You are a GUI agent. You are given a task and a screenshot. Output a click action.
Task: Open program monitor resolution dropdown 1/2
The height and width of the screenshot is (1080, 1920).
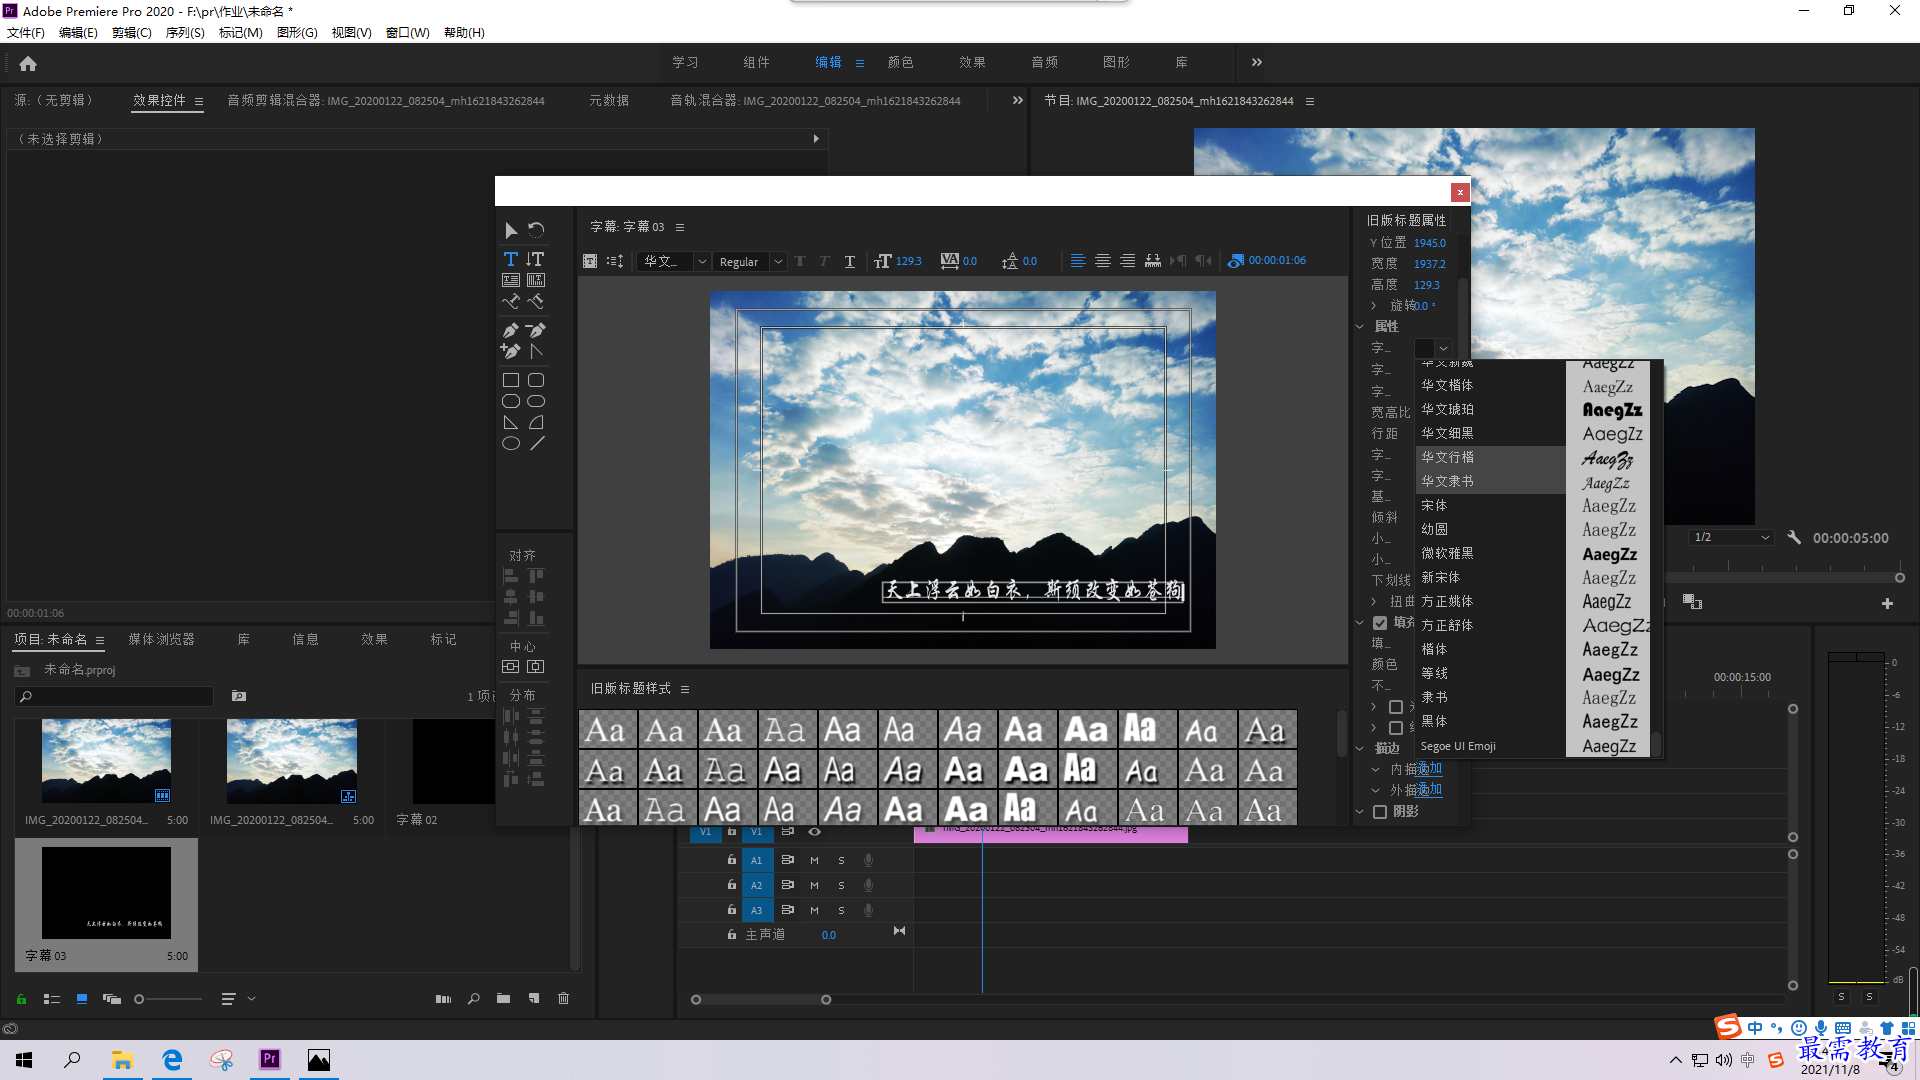pos(1732,538)
